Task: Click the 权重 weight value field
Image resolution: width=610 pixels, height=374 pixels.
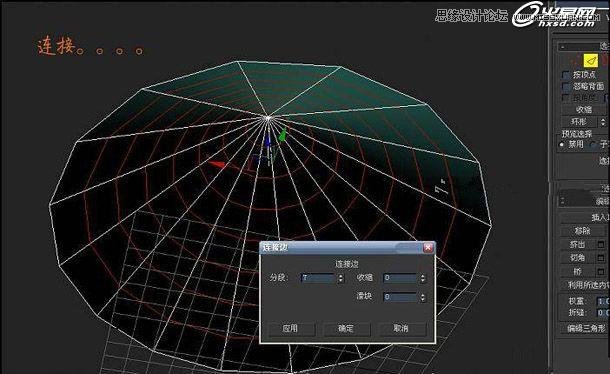Action: [603, 301]
